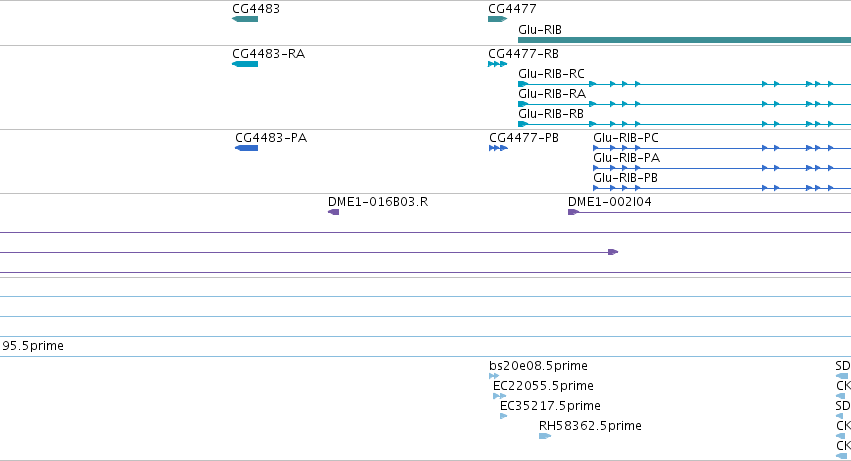Select the CG4483-RA transcript glyph
Screen dimensions: 851x461
pos(245,64)
